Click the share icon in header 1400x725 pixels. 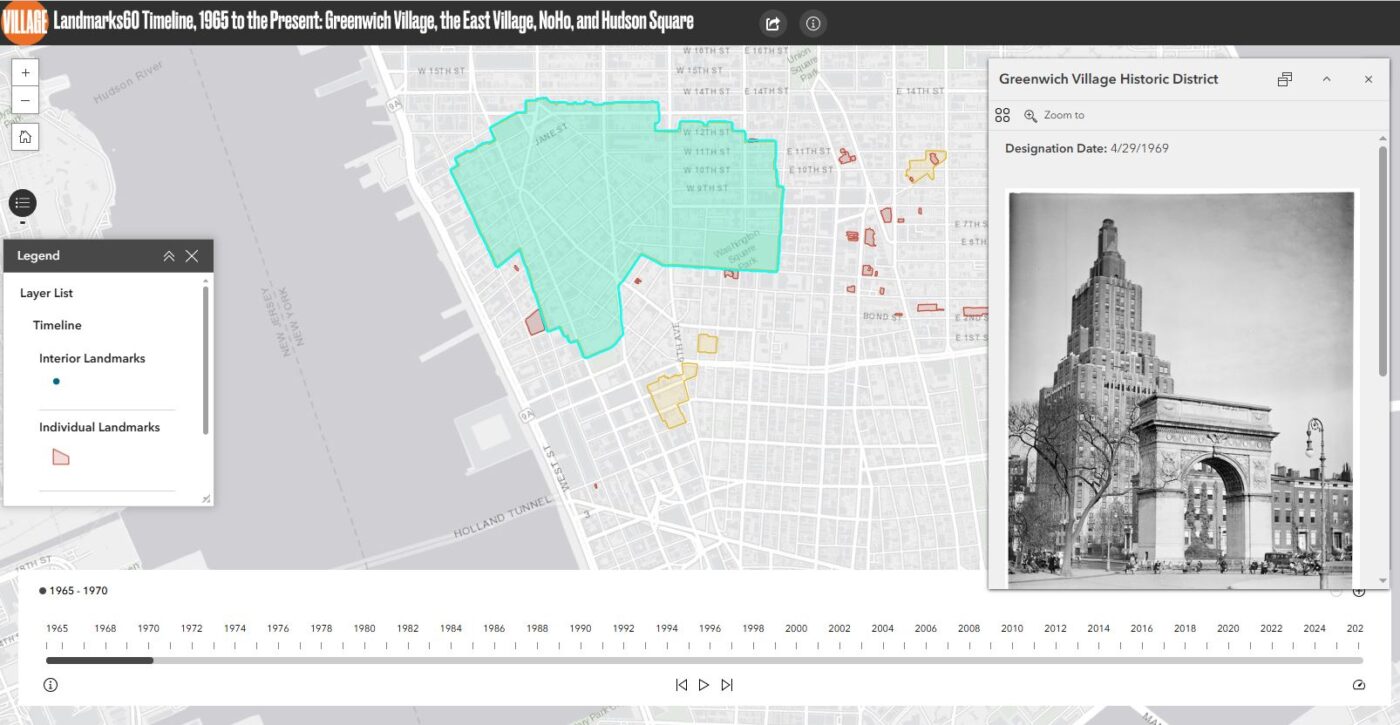773,24
